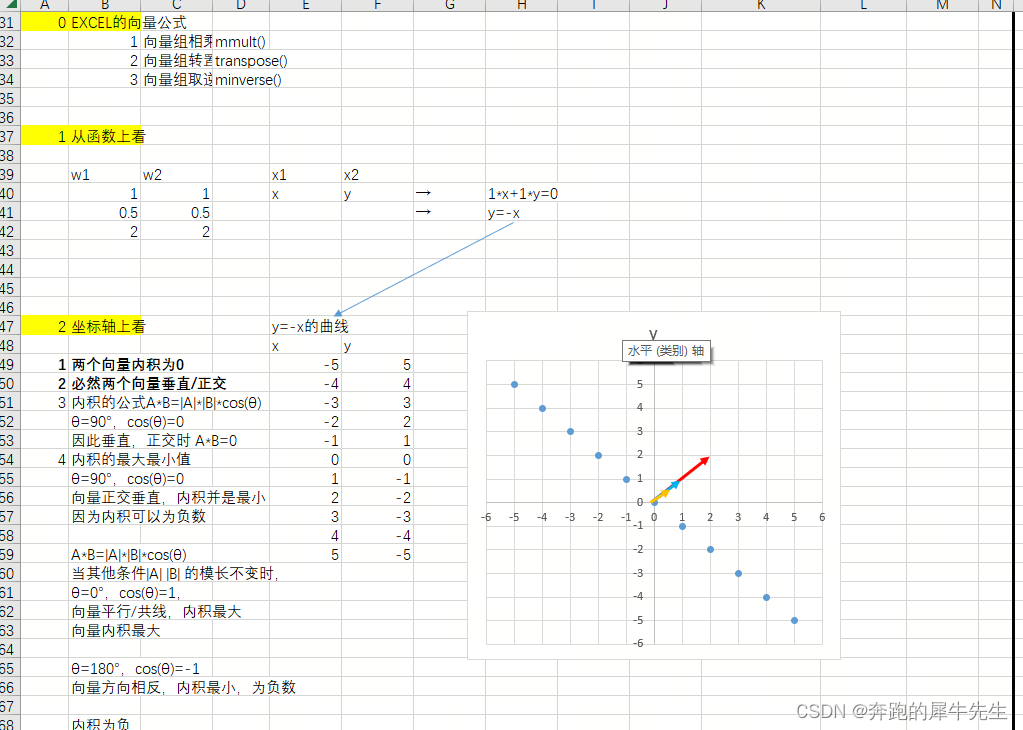Select column B header
The height and width of the screenshot is (730, 1023).
tap(104, 5)
